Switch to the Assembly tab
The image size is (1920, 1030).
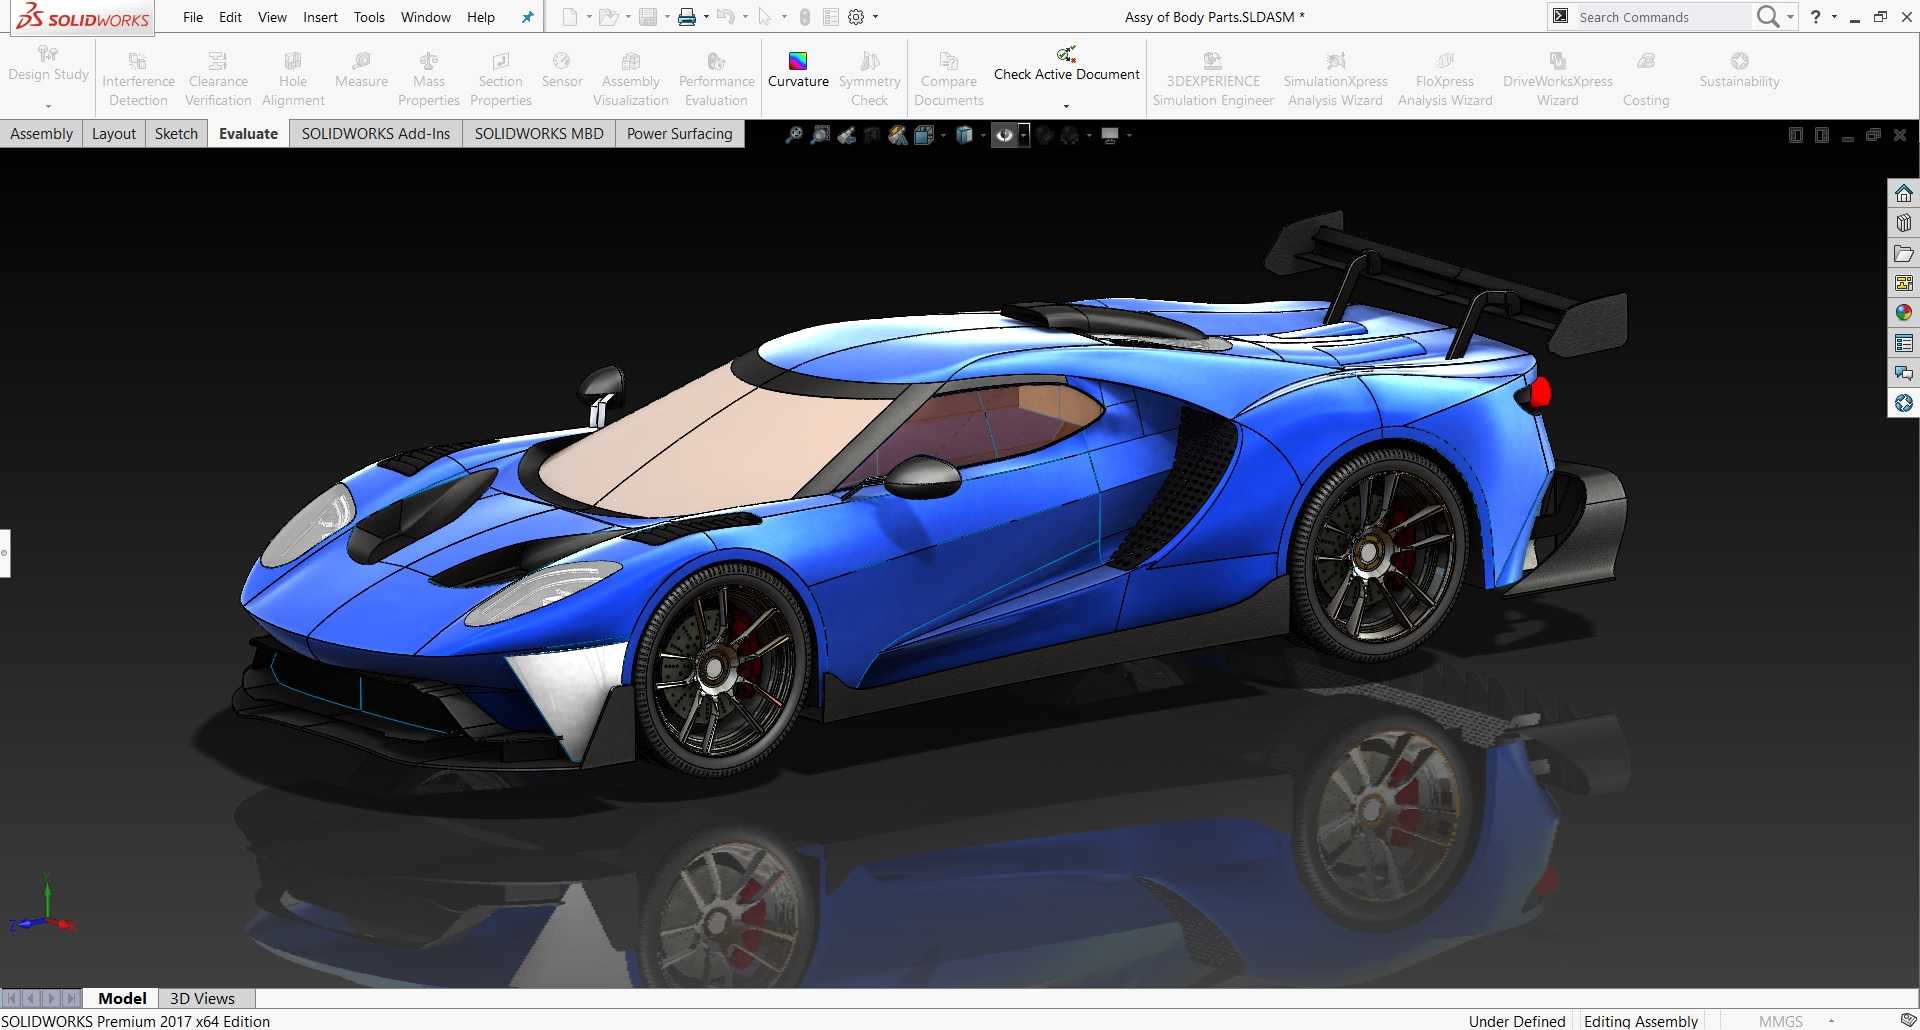pyautogui.click(x=41, y=134)
